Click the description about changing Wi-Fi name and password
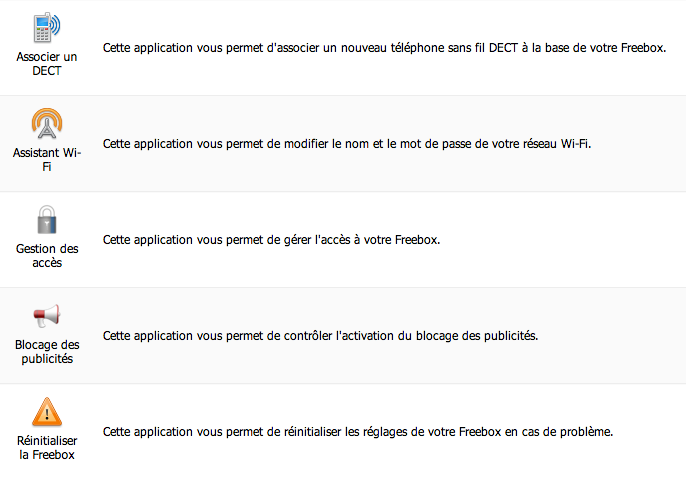The image size is (686, 479). [x=347, y=144]
